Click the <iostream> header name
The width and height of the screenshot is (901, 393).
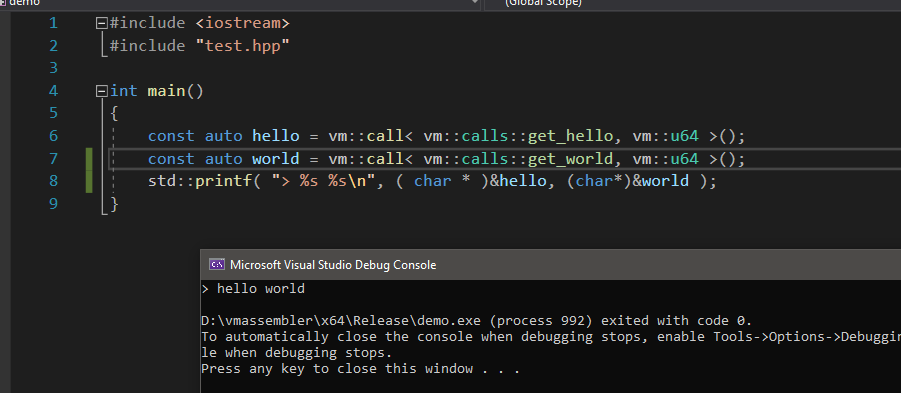[x=242, y=24]
